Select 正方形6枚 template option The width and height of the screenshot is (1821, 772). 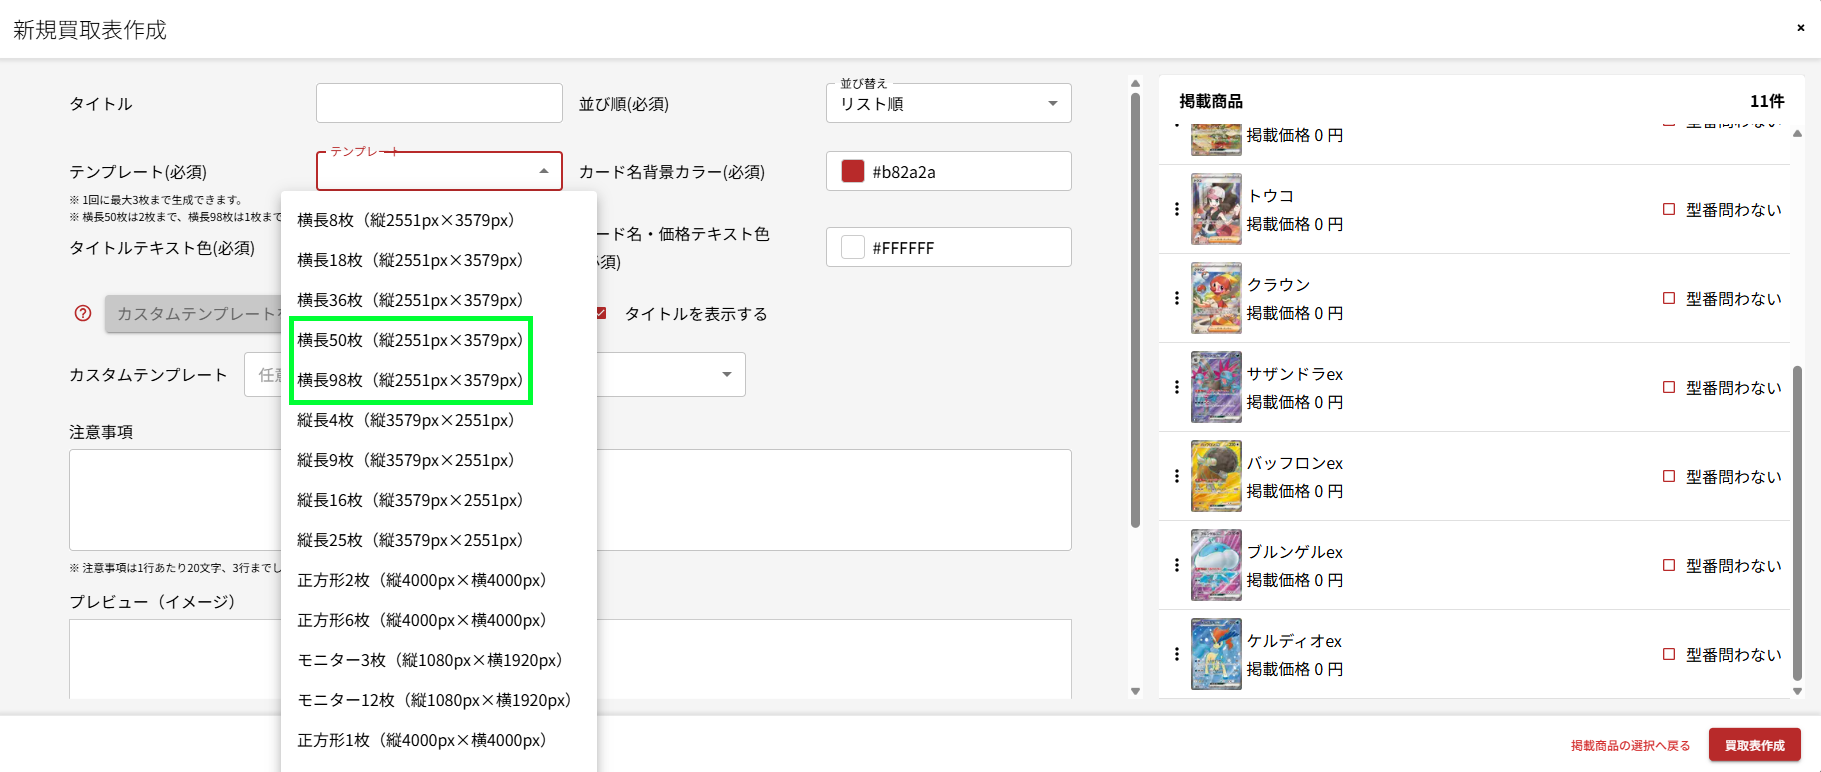point(421,620)
